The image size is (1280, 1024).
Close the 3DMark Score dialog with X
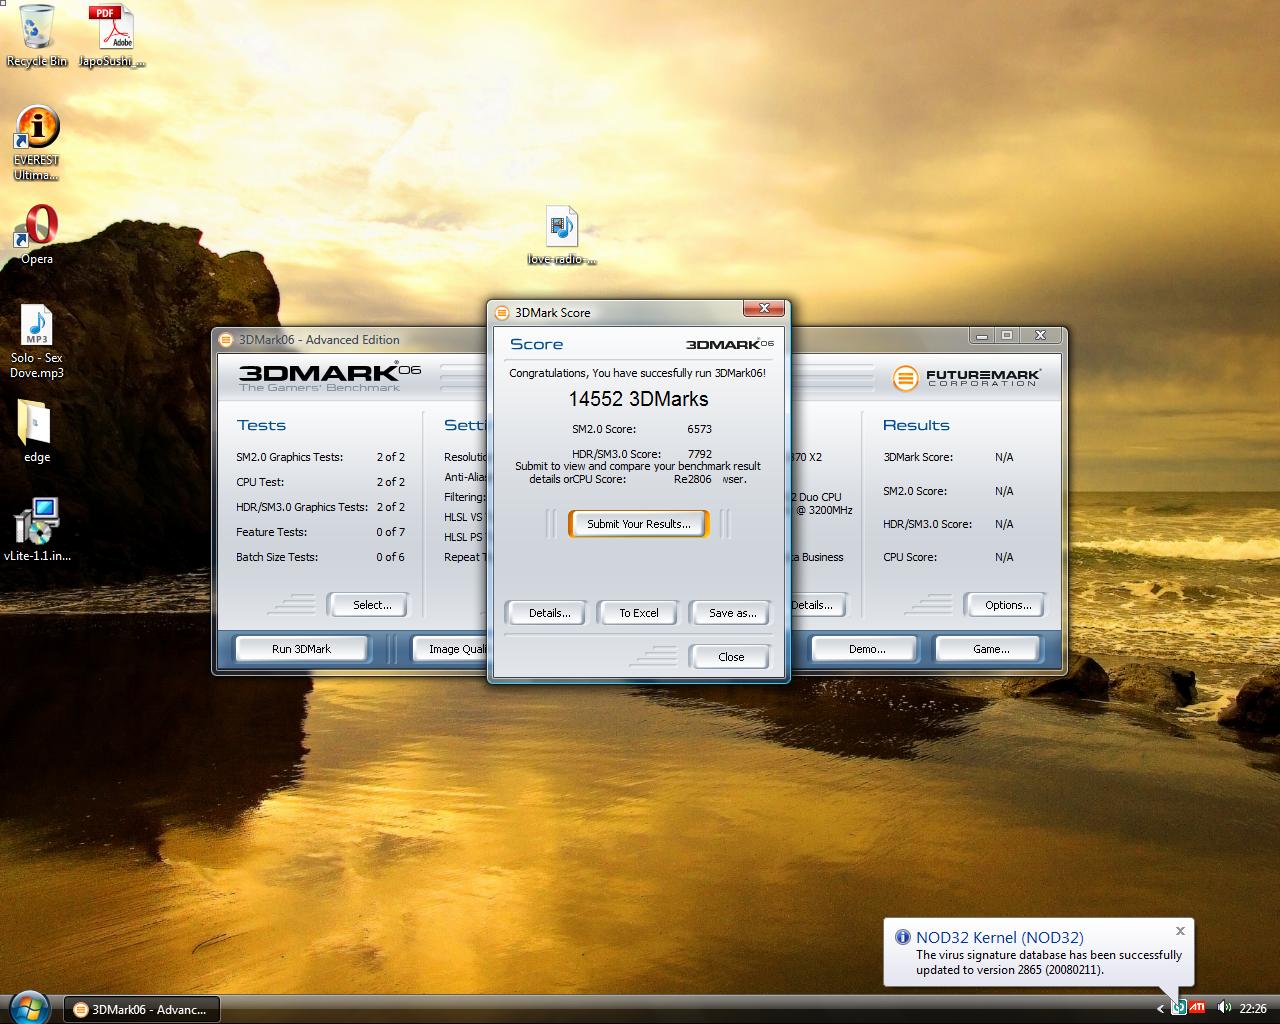pos(764,308)
